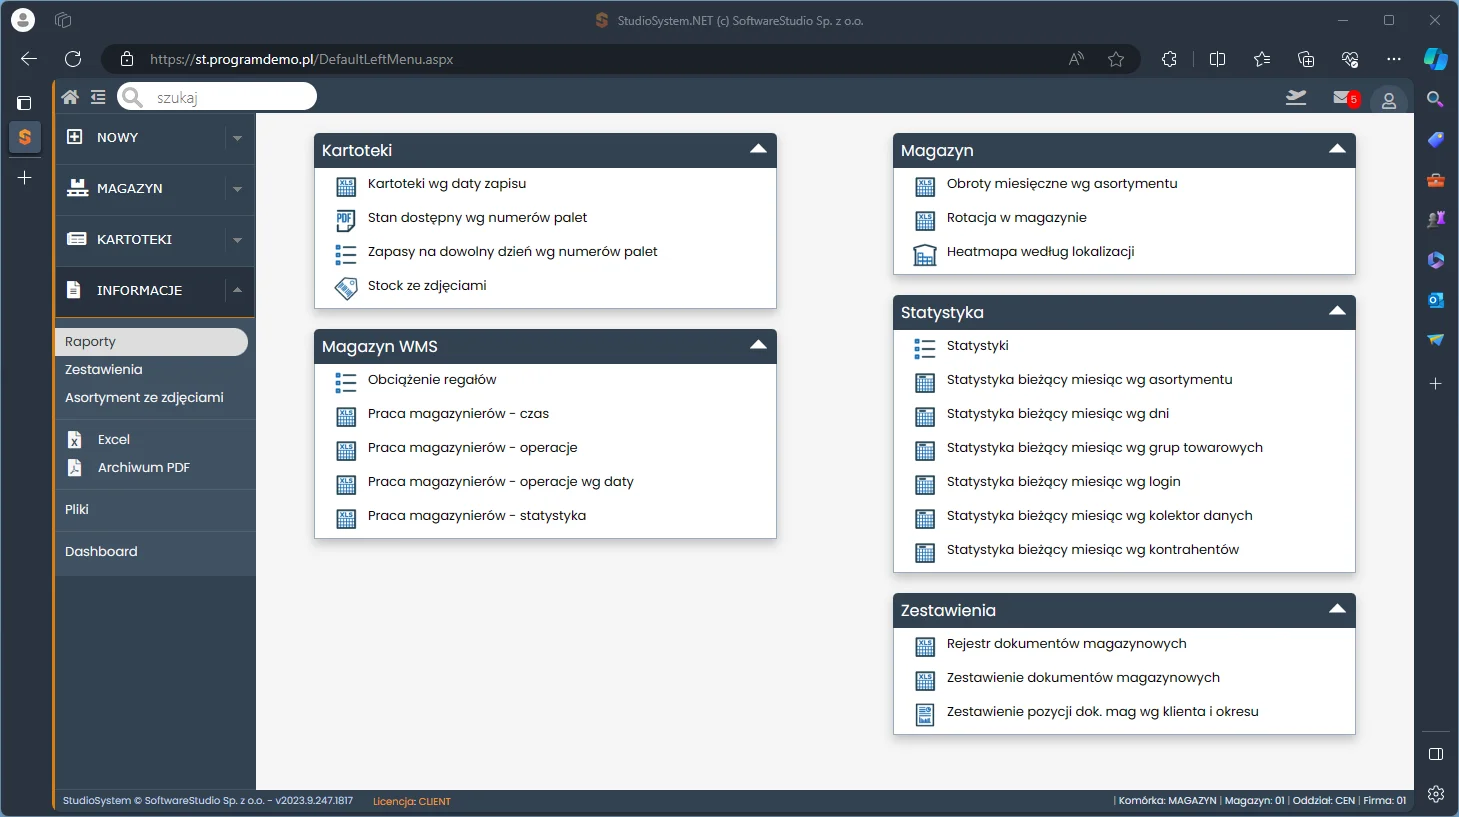
Task: Click list icon beside Obciążenie regałów
Action: point(346,382)
